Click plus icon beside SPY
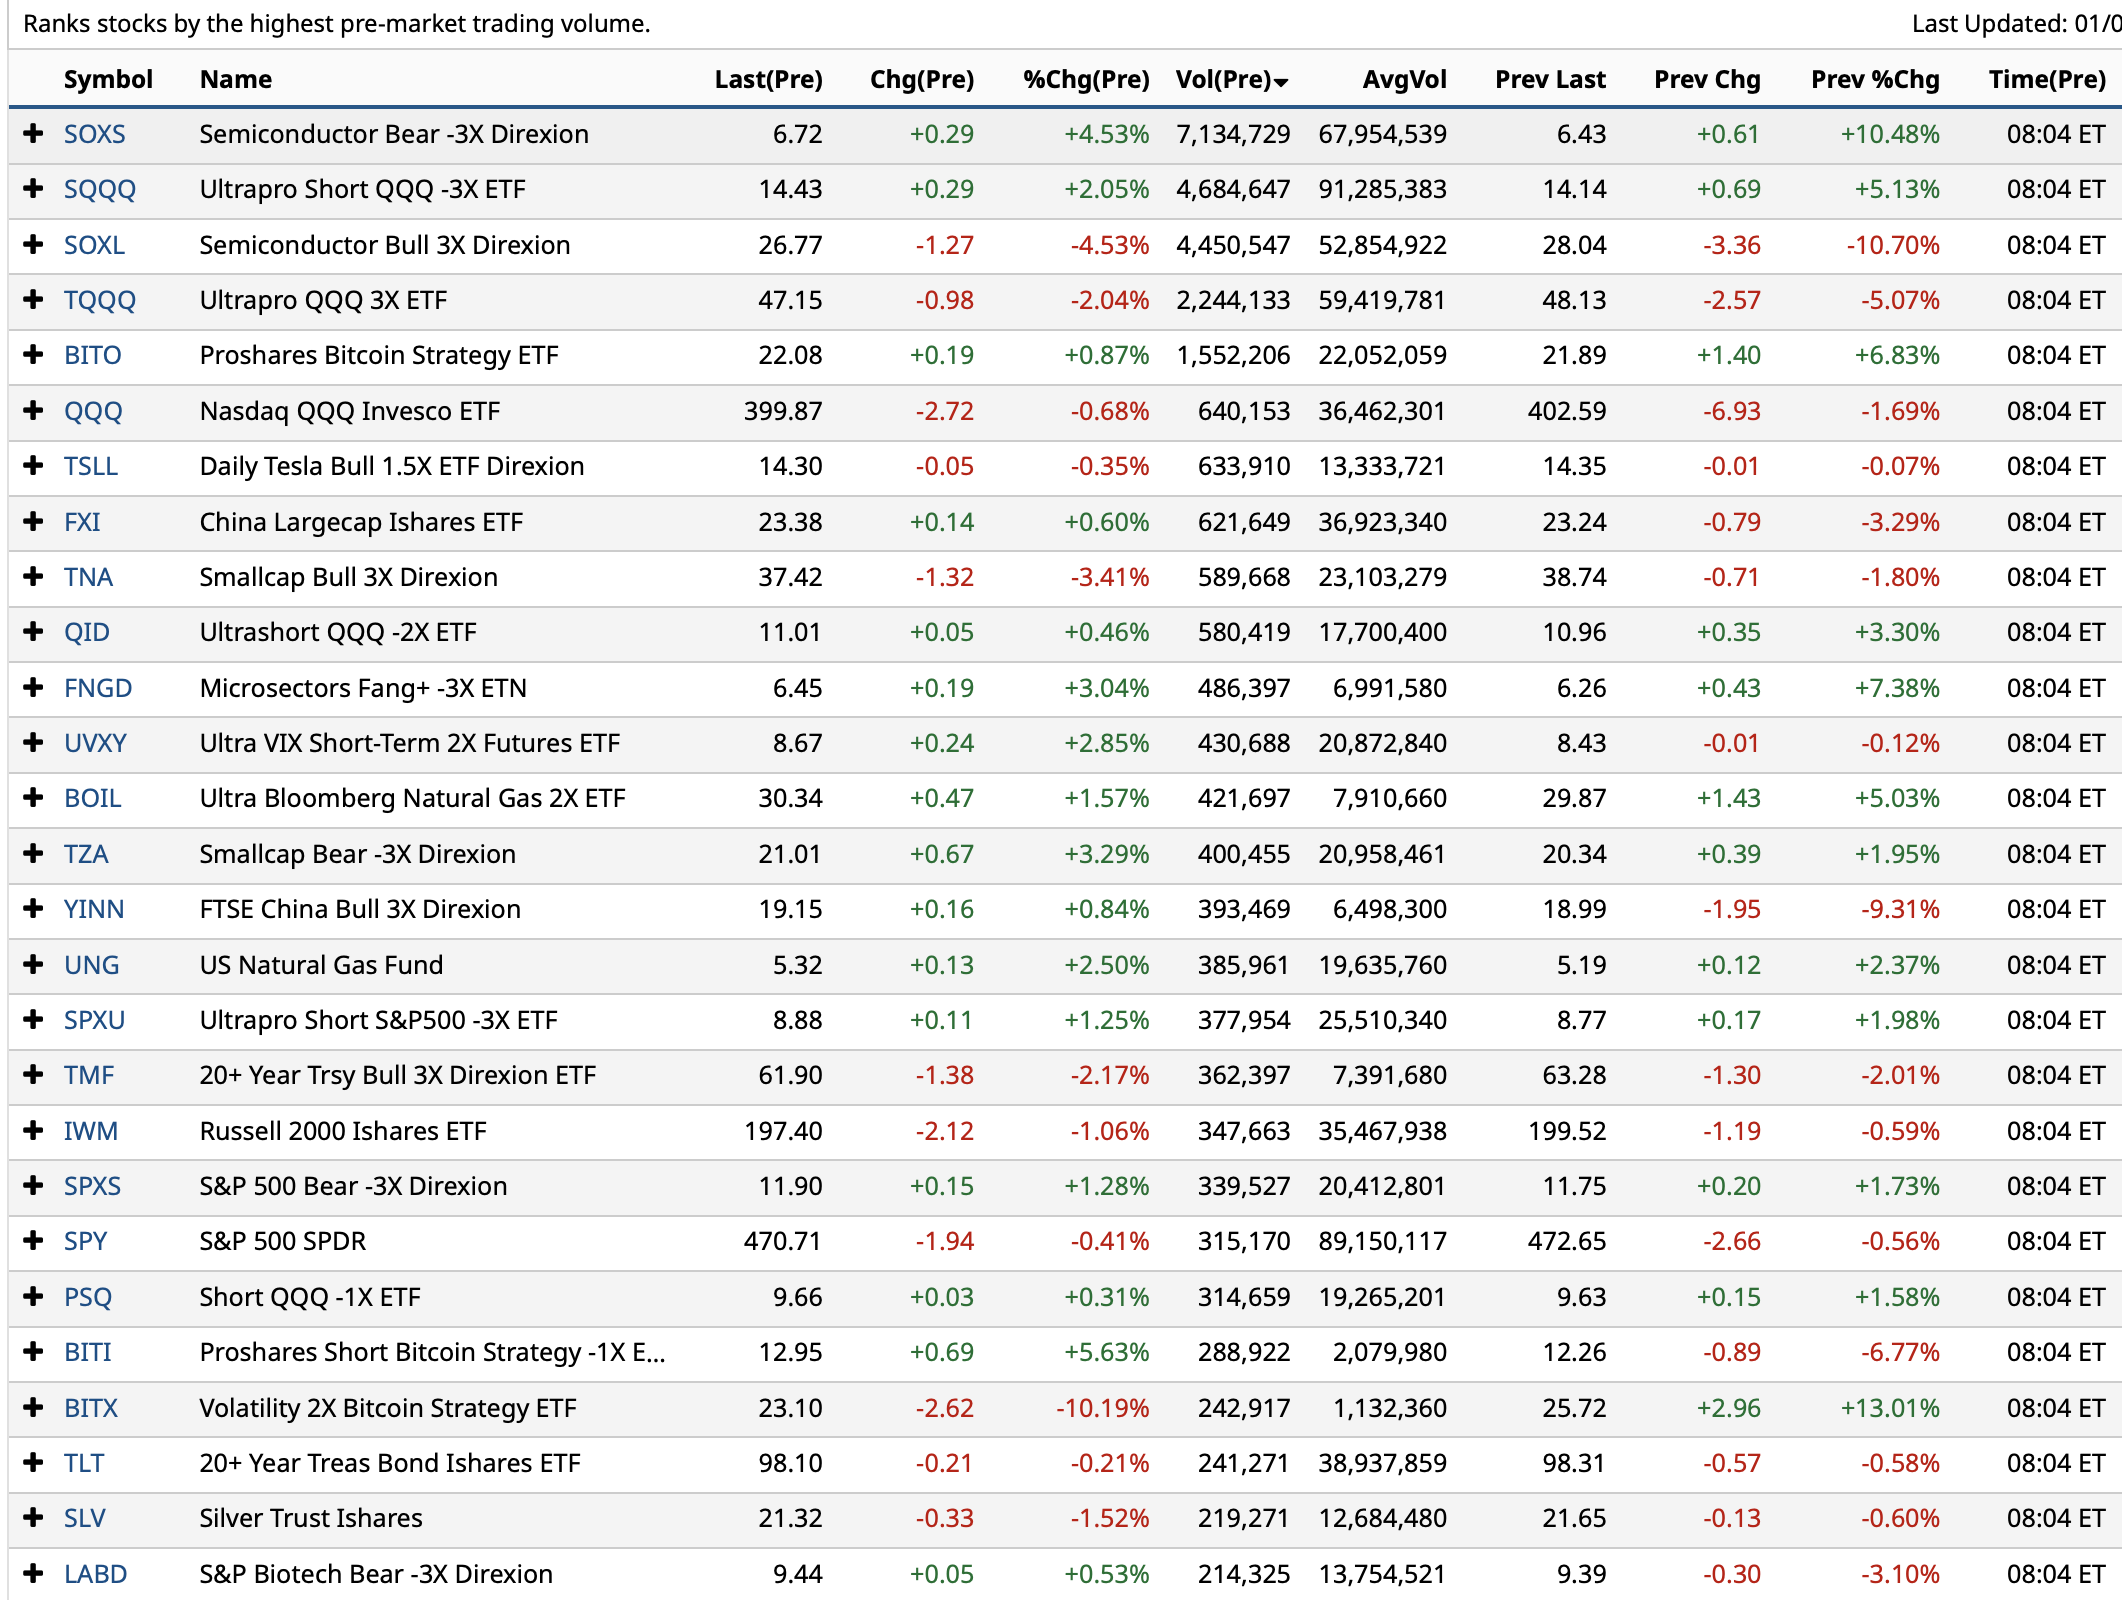The image size is (2122, 1600). tap(33, 1241)
